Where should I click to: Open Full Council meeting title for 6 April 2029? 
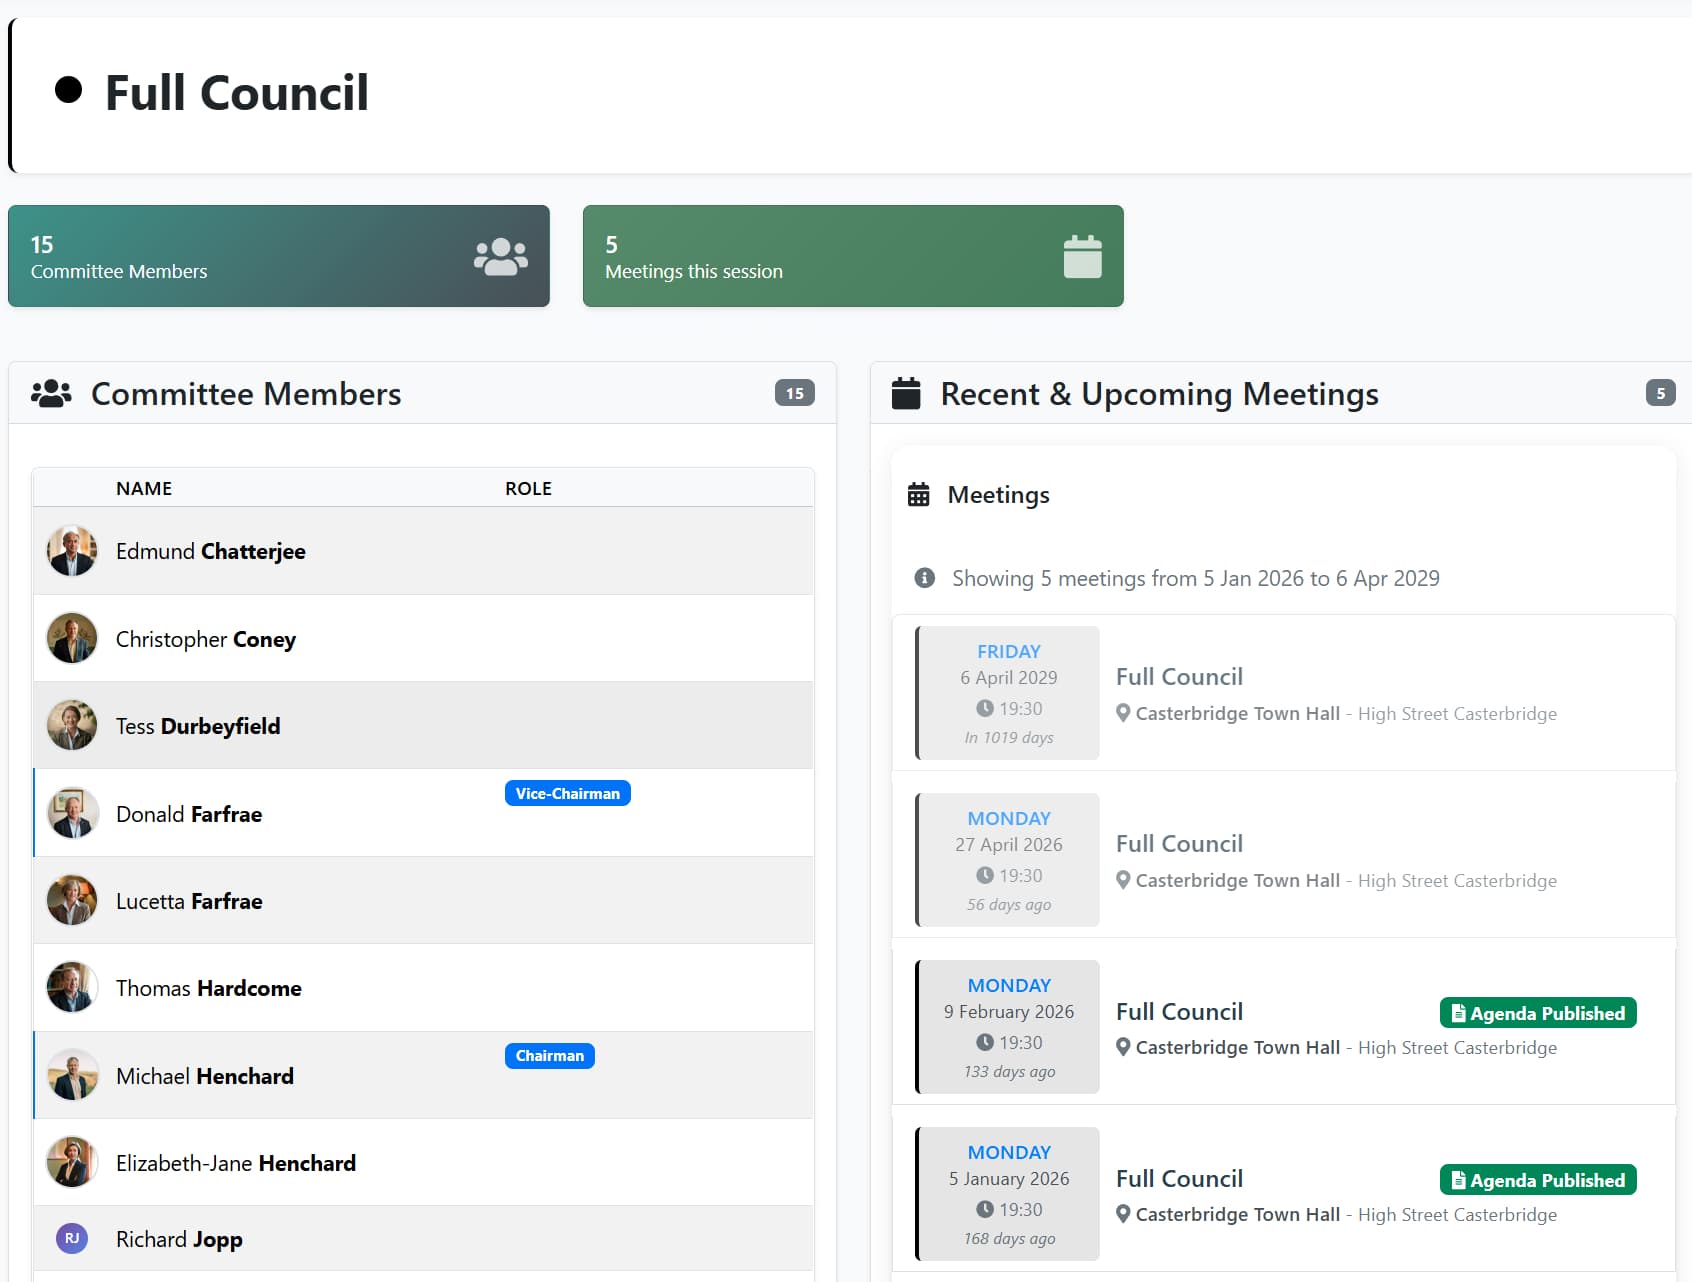(x=1180, y=677)
